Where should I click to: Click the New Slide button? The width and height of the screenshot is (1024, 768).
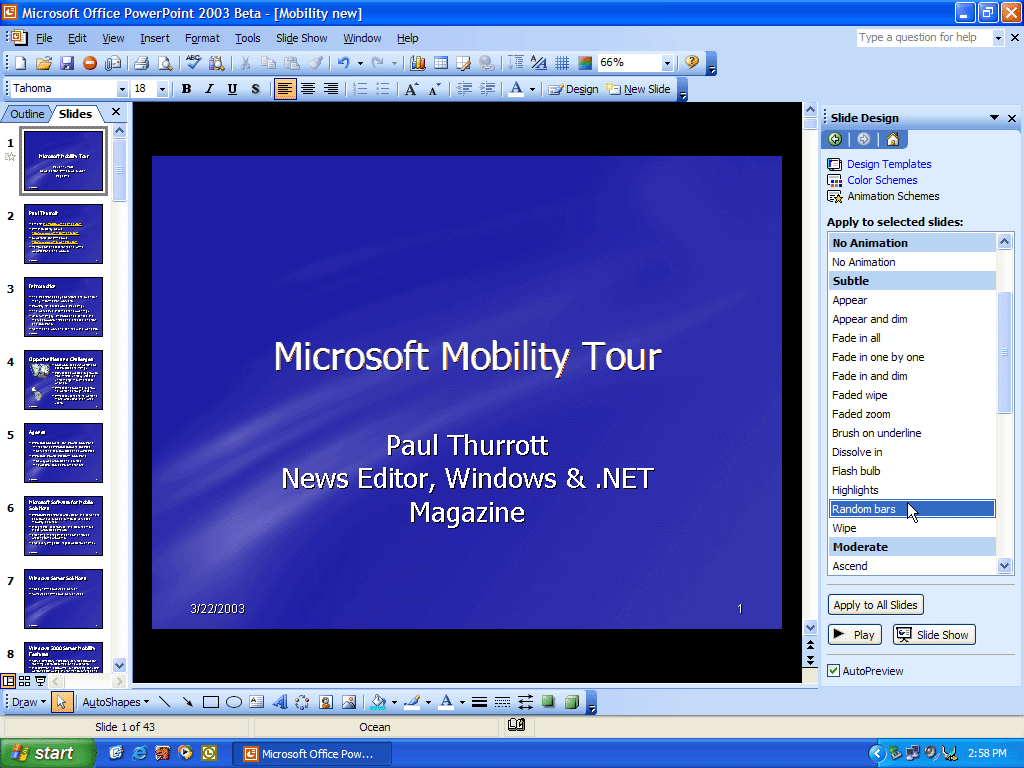click(x=639, y=89)
